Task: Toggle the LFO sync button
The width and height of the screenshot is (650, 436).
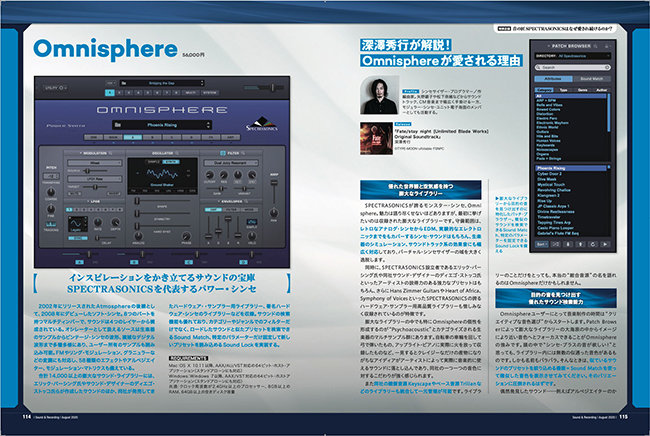Action: tap(78, 238)
